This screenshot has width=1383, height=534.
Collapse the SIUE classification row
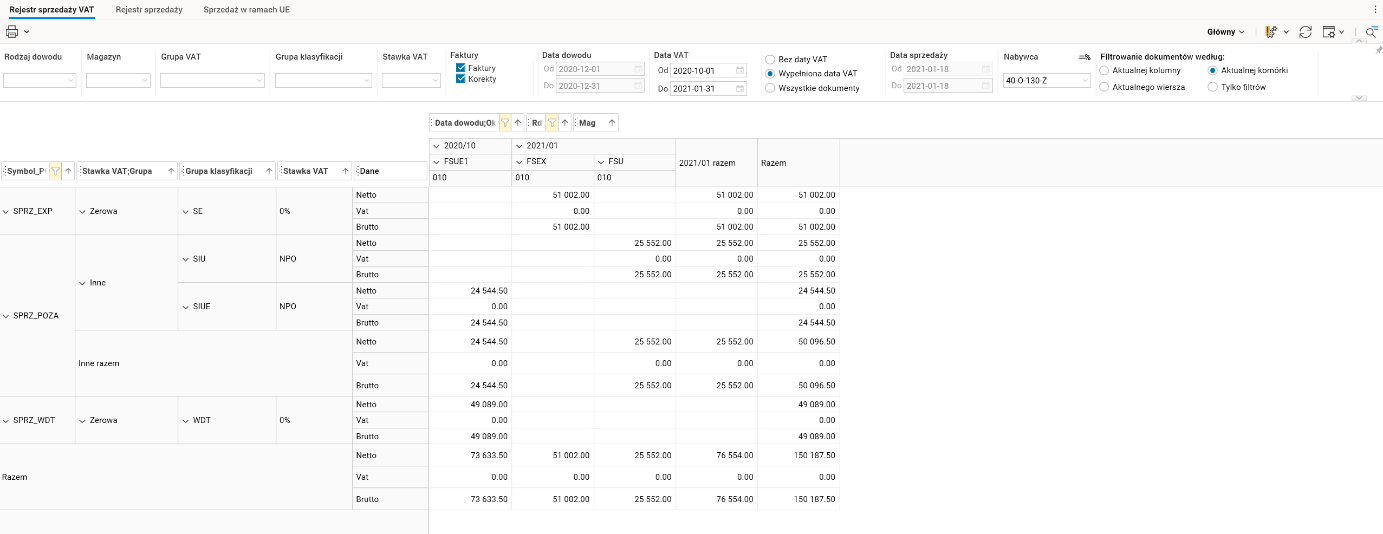click(185, 306)
